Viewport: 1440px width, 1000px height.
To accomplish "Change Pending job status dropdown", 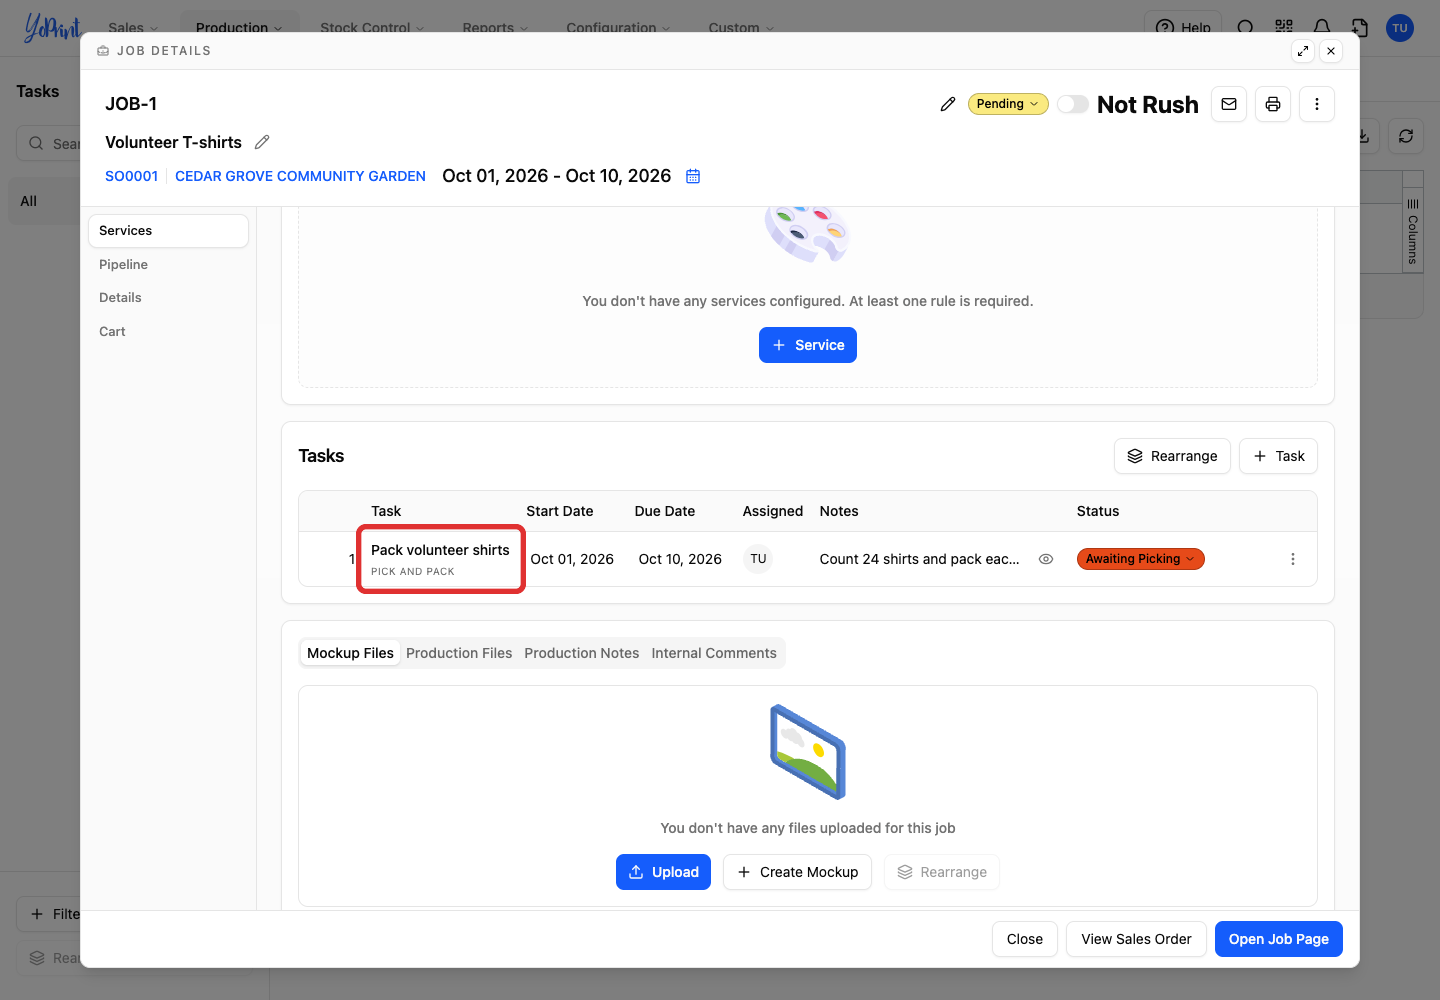I will (1008, 104).
